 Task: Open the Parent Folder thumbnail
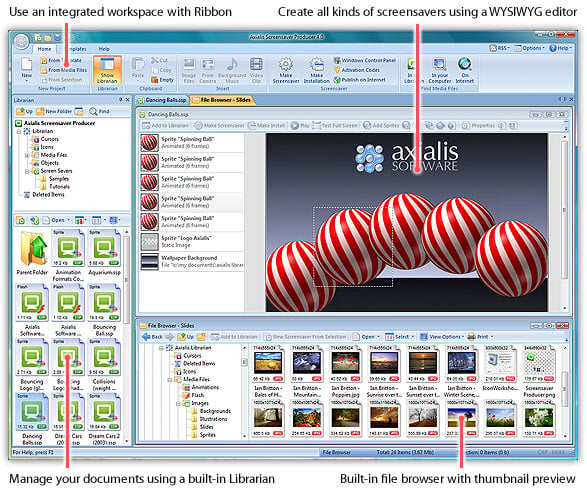[32, 253]
